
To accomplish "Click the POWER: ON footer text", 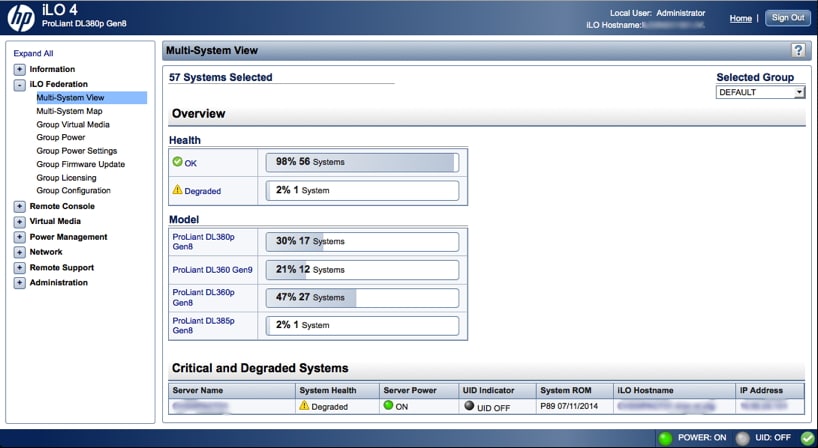I will pyautogui.click(x=702, y=438).
